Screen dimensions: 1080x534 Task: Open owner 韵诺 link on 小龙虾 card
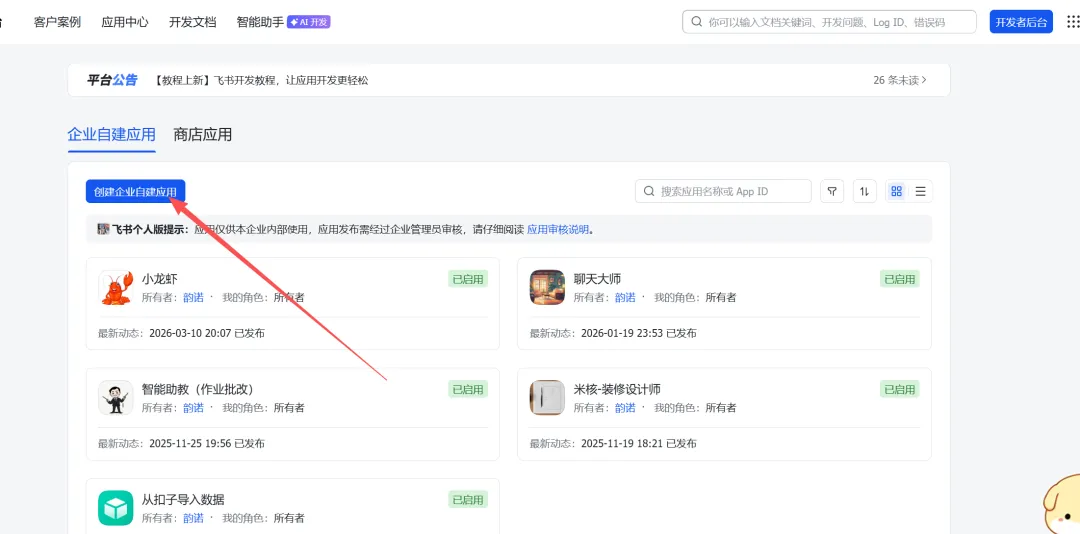193,298
